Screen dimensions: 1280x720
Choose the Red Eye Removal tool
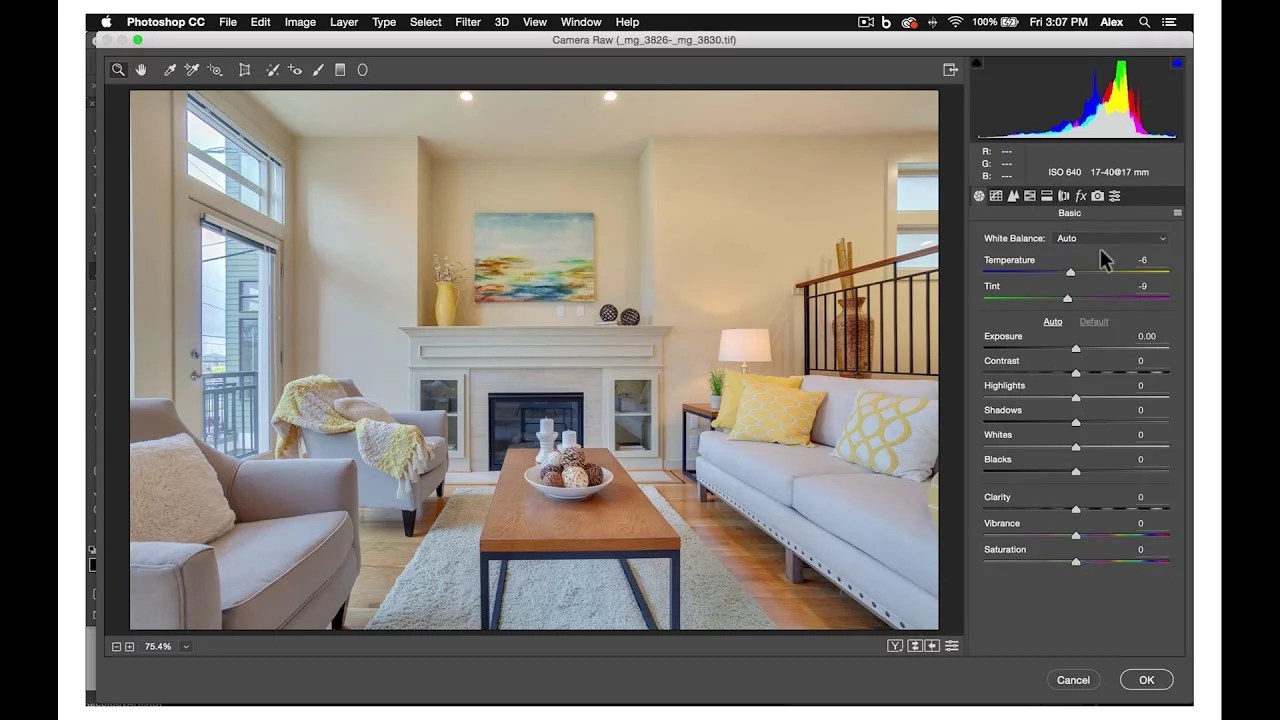[296, 70]
